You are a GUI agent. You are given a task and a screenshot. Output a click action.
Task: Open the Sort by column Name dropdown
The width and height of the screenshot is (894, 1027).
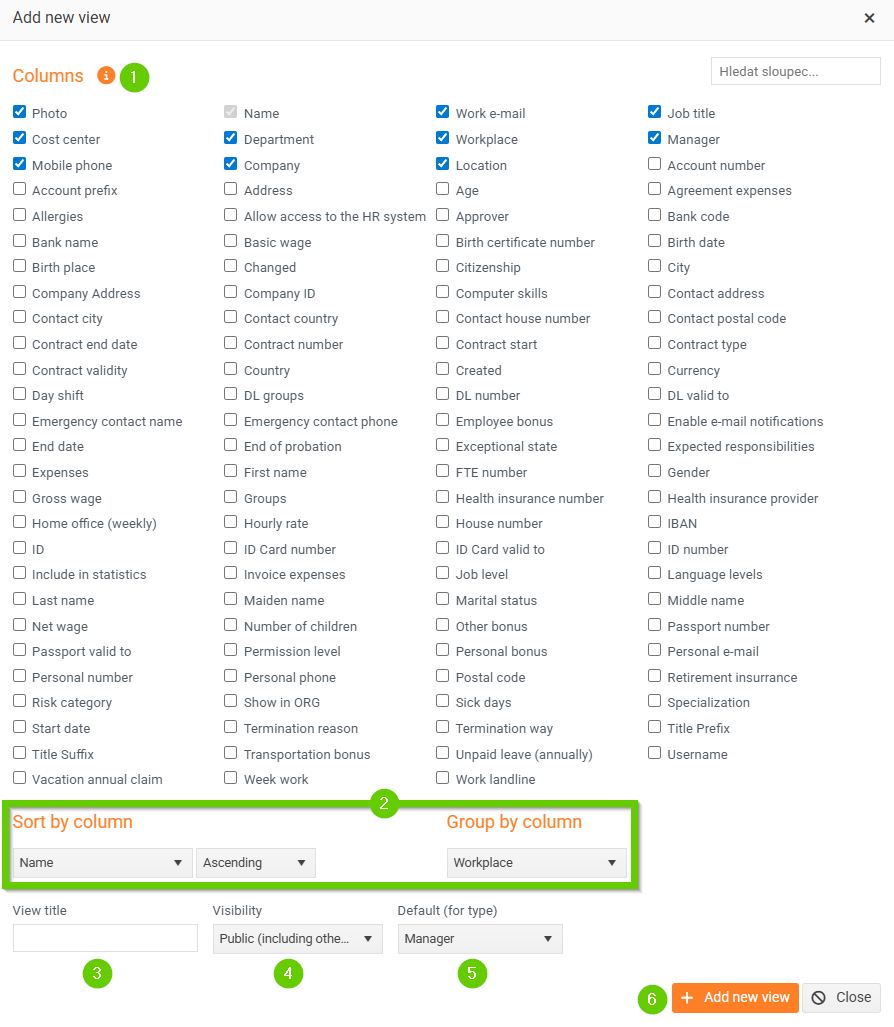point(102,863)
